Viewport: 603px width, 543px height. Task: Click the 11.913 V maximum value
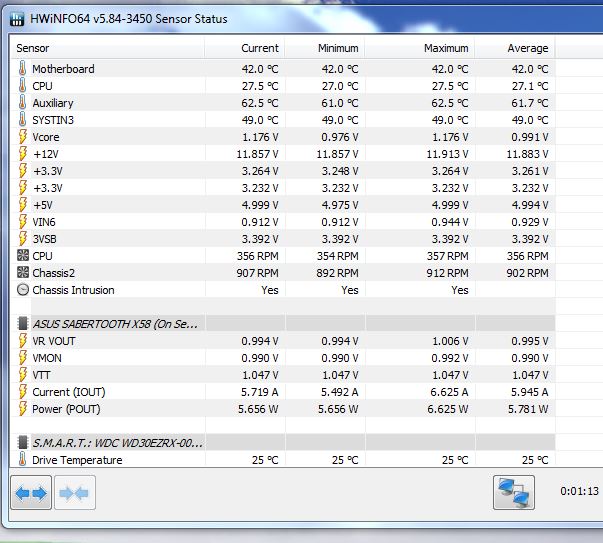447,154
